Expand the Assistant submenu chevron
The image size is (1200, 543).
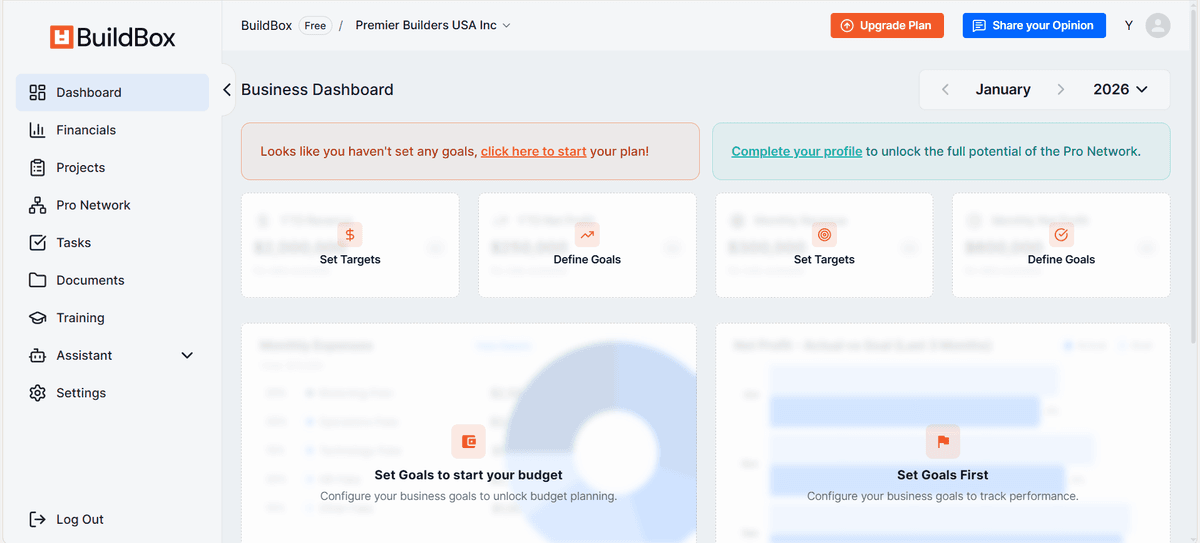coord(187,355)
